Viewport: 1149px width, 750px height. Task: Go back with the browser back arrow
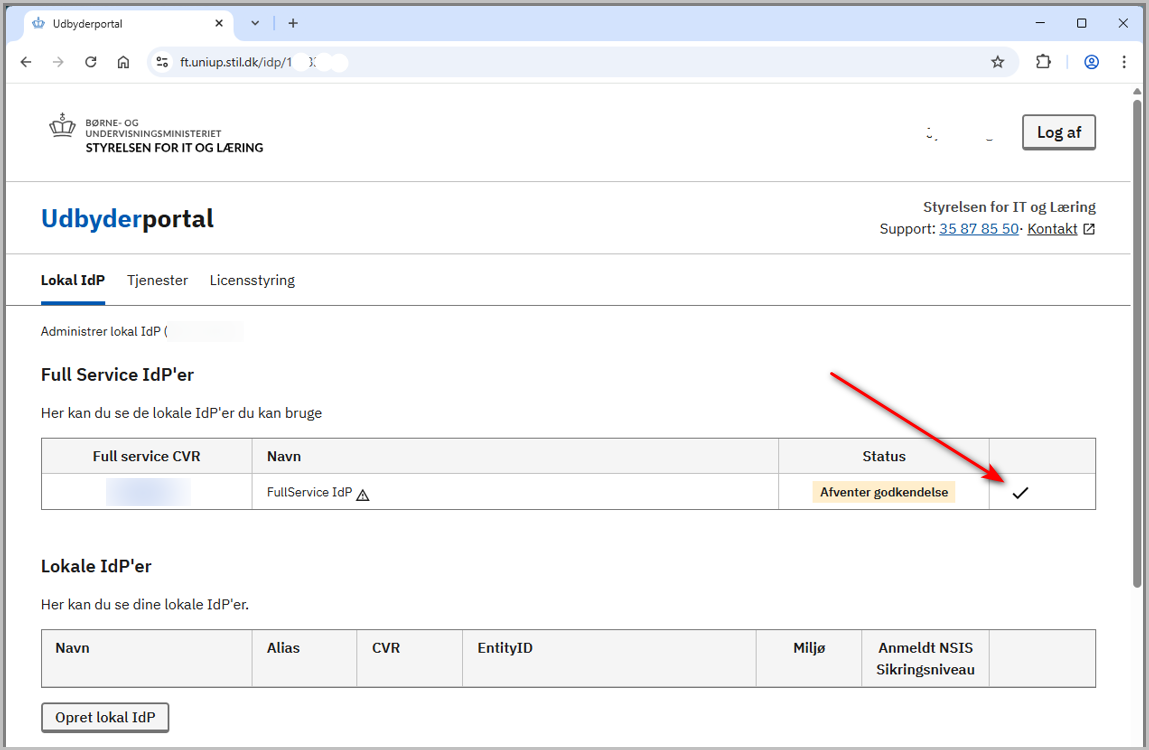26,62
